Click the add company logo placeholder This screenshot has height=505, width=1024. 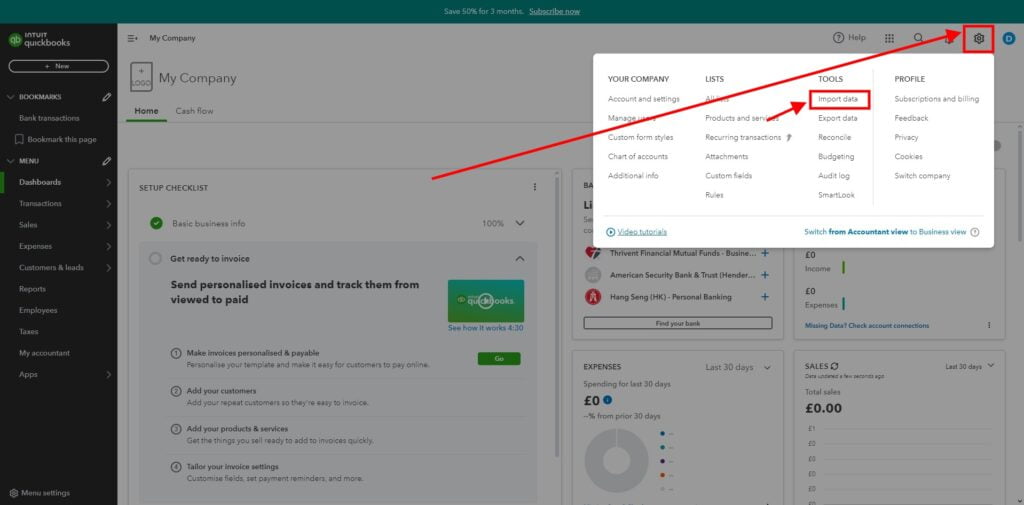pyautogui.click(x=142, y=77)
